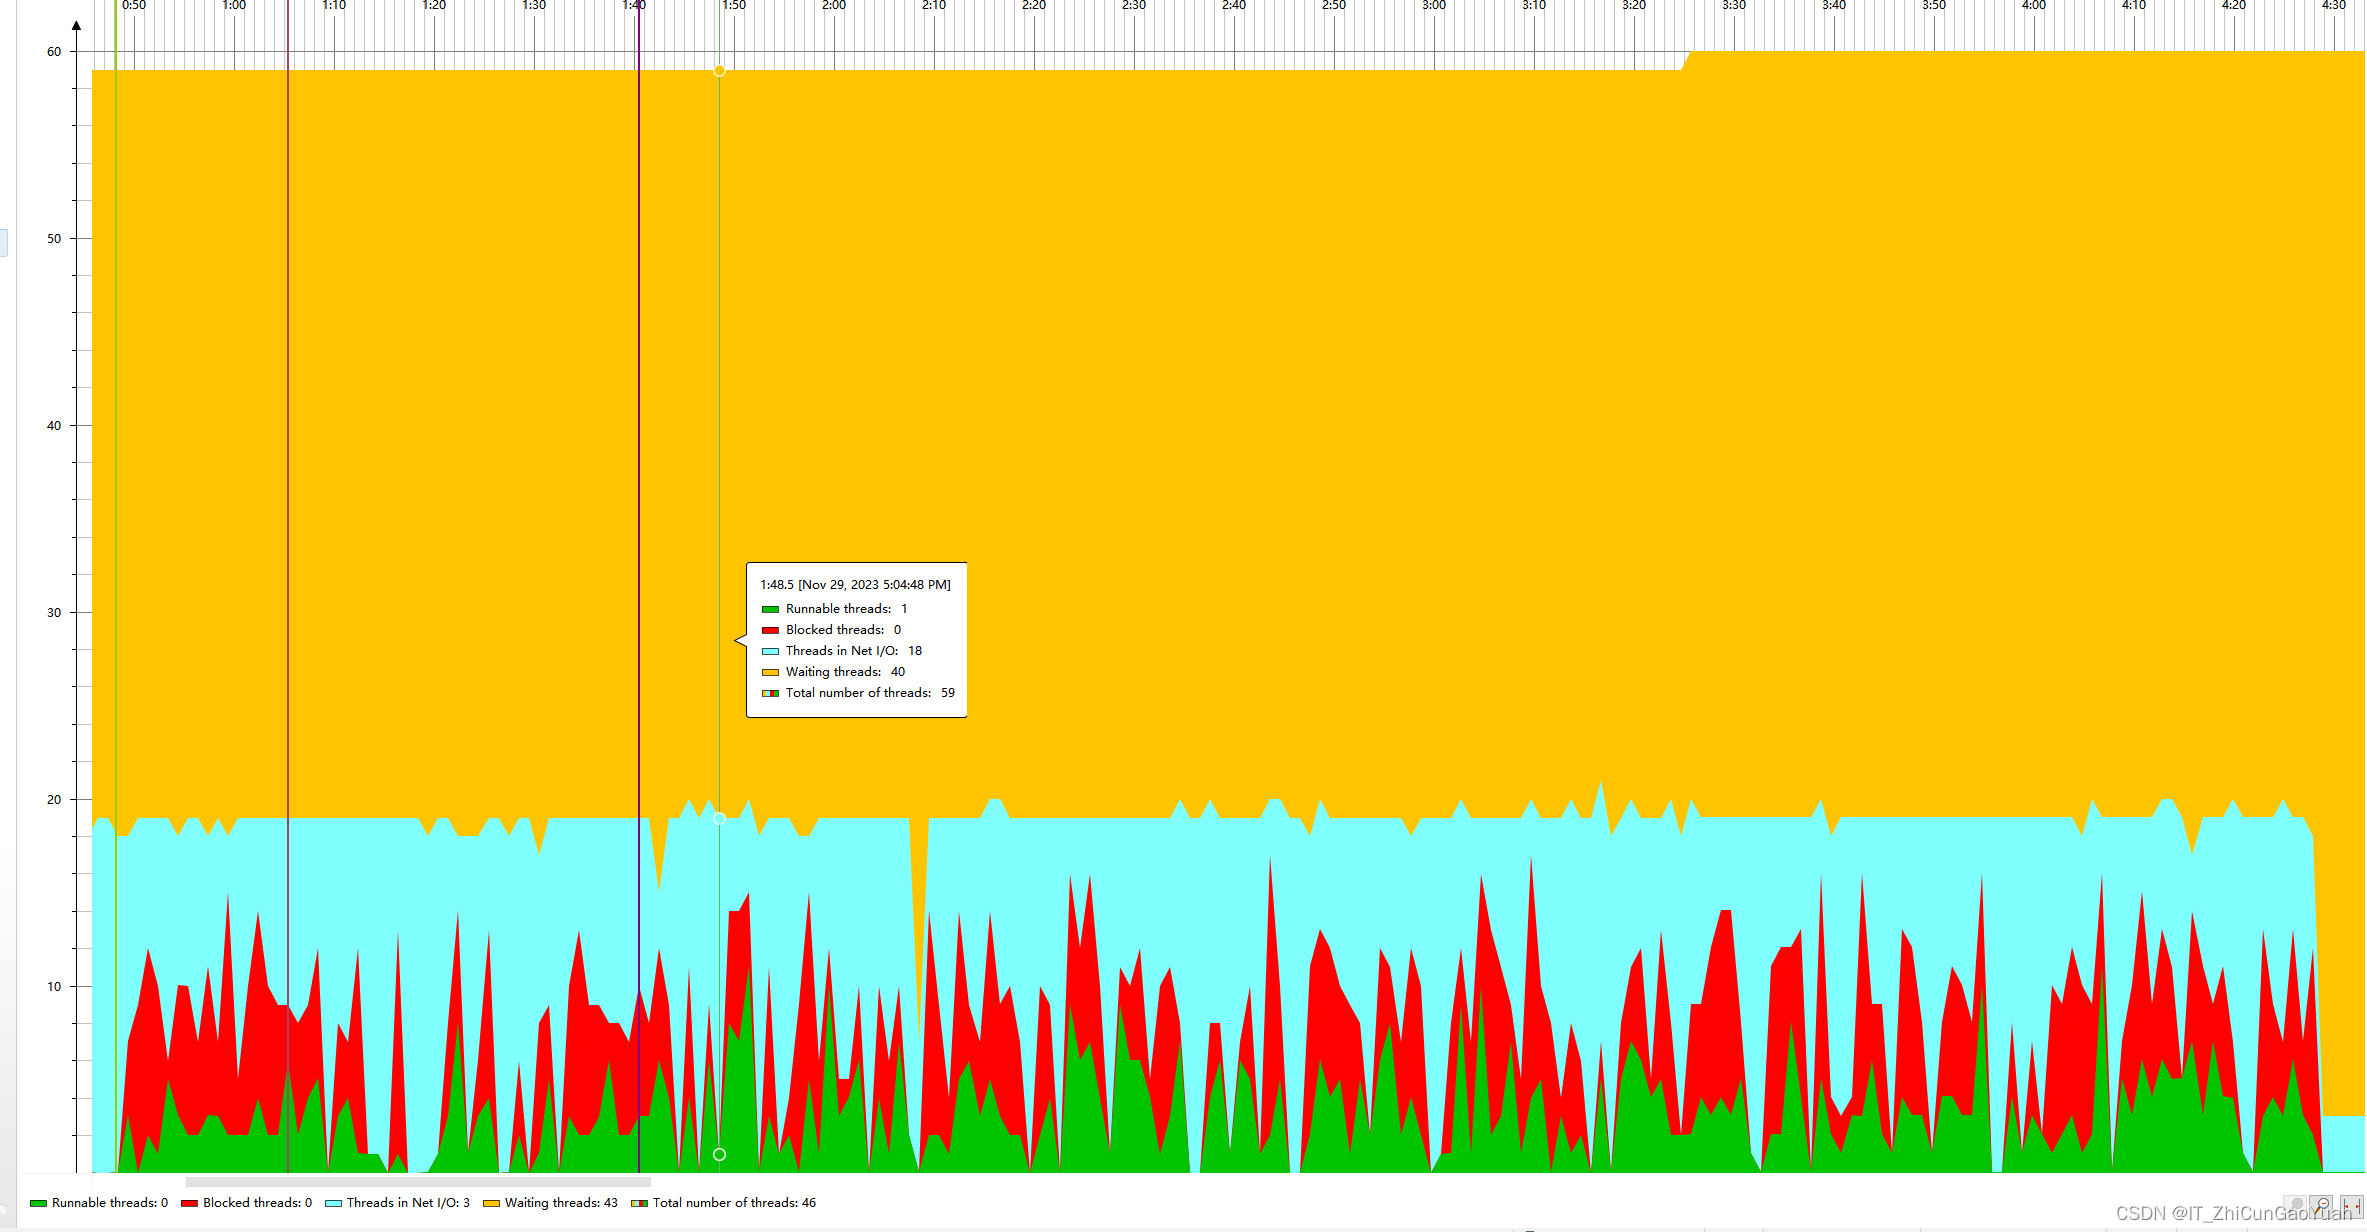The width and height of the screenshot is (2367, 1232).
Task: Click the 4:00 mark on the time axis
Action: point(2034,6)
